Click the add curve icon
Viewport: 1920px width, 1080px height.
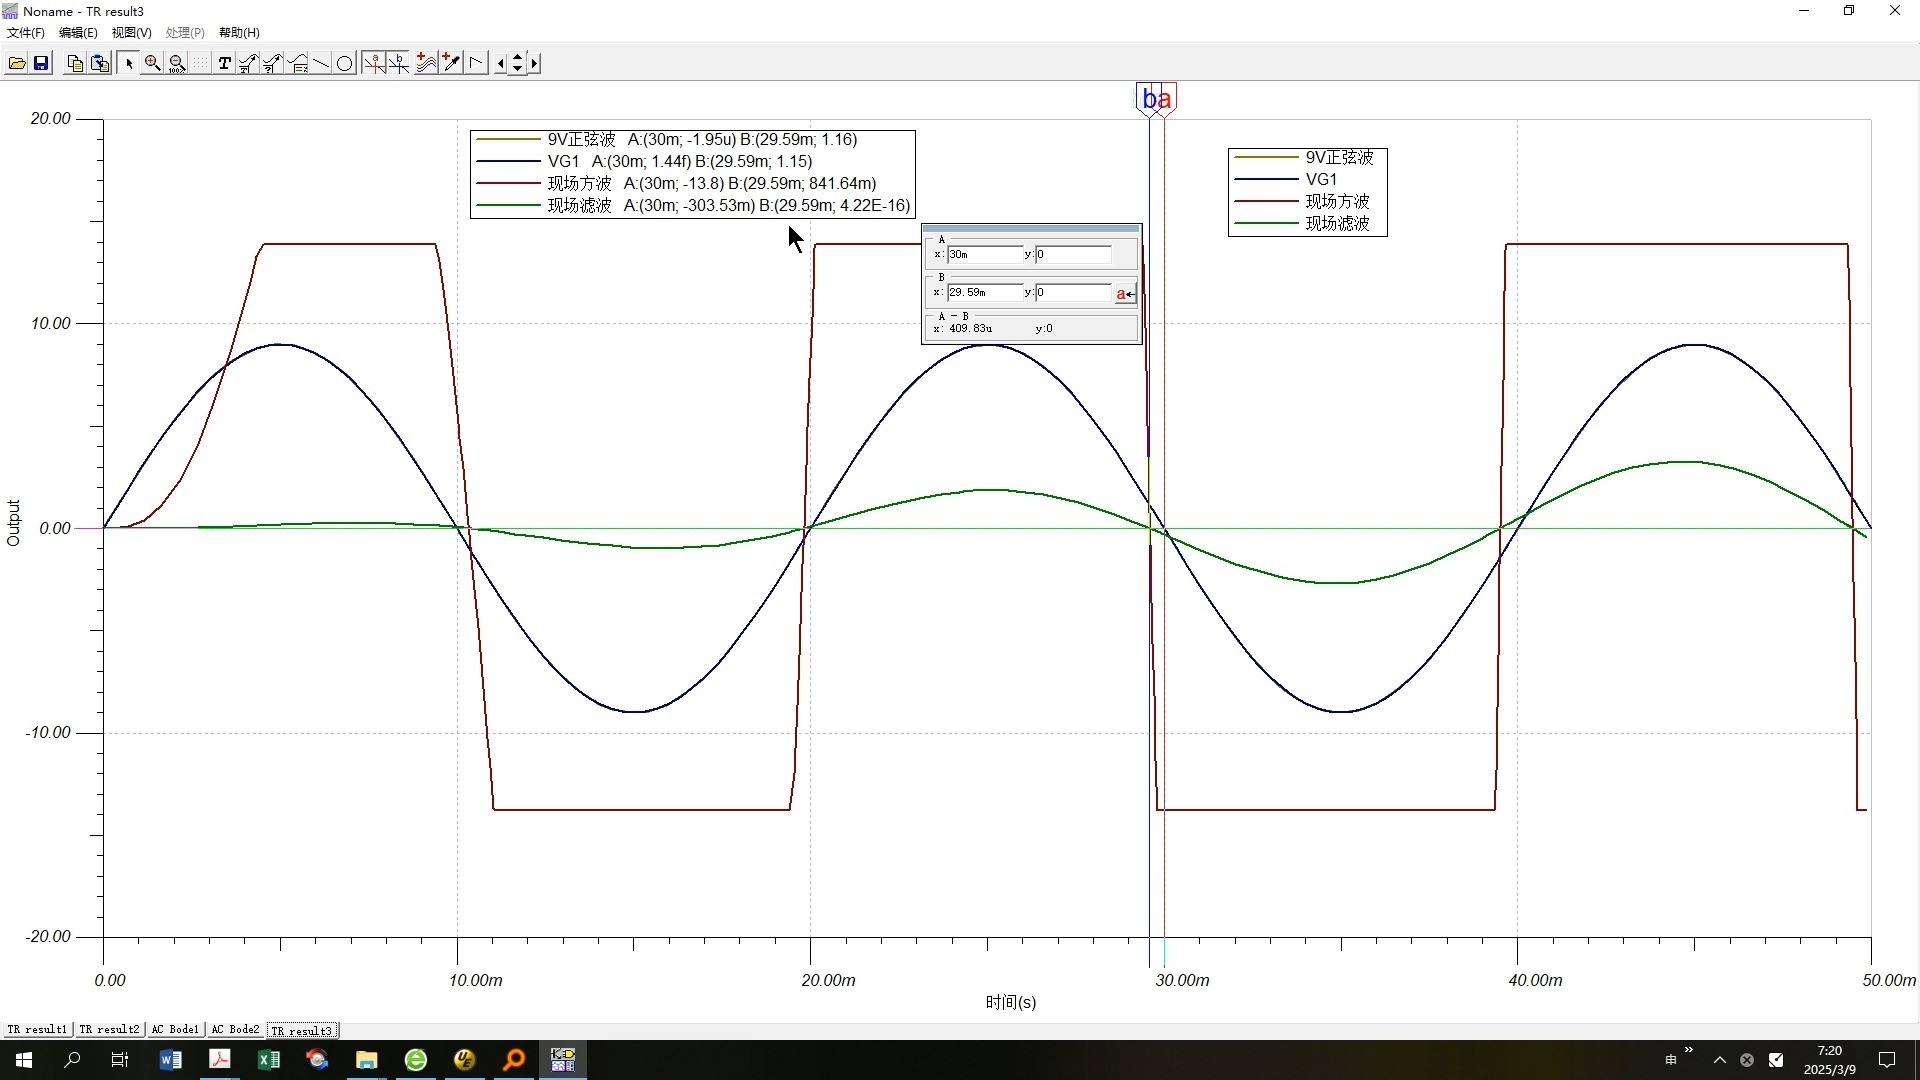(426, 63)
